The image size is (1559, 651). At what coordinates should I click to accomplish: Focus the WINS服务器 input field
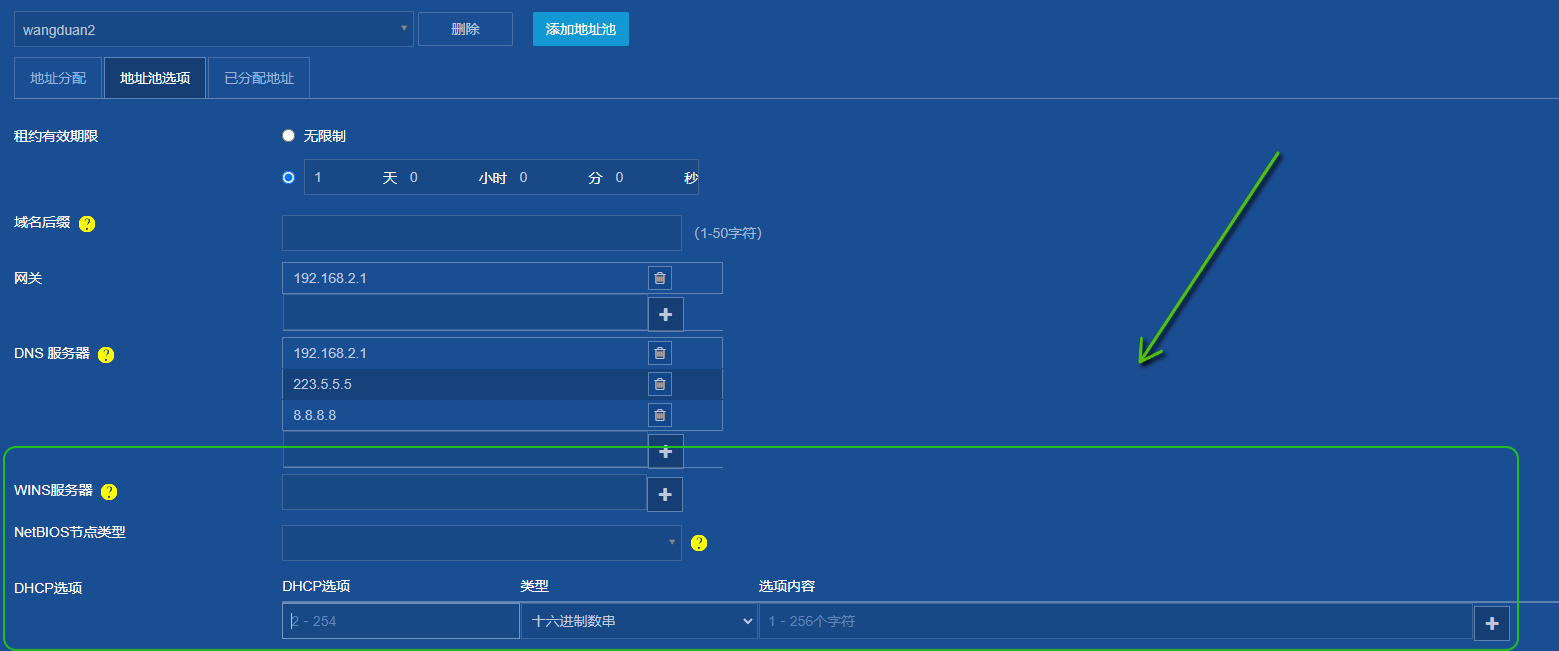tap(465, 492)
